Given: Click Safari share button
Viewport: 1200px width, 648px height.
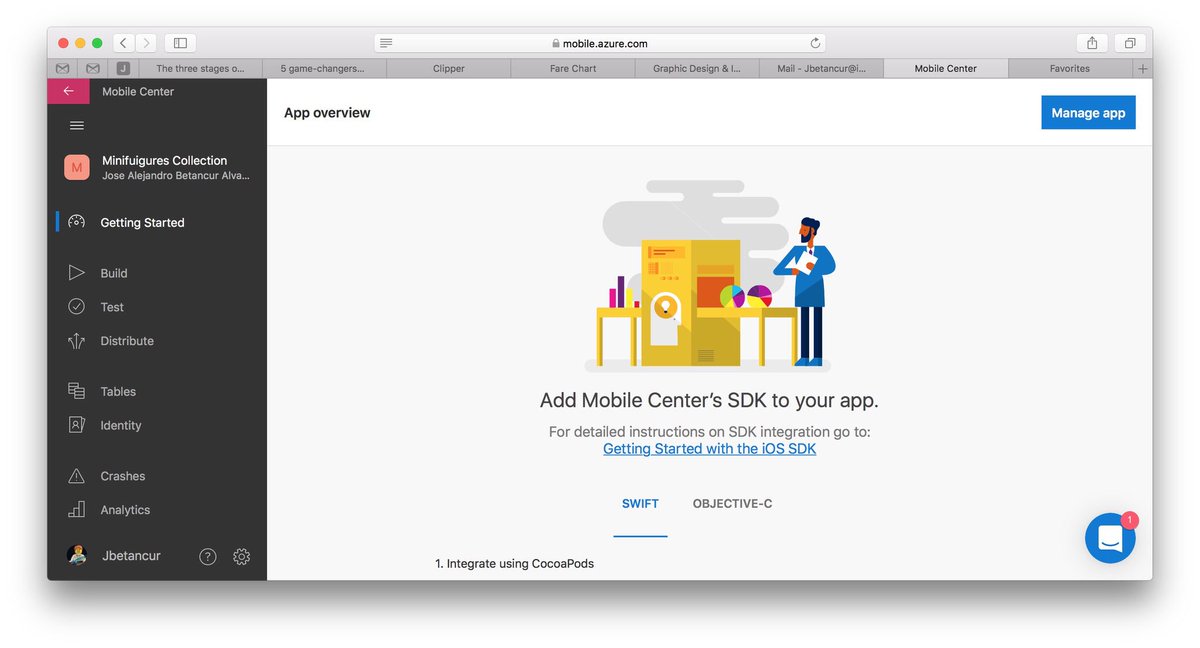Looking at the screenshot, I should coord(1092,43).
